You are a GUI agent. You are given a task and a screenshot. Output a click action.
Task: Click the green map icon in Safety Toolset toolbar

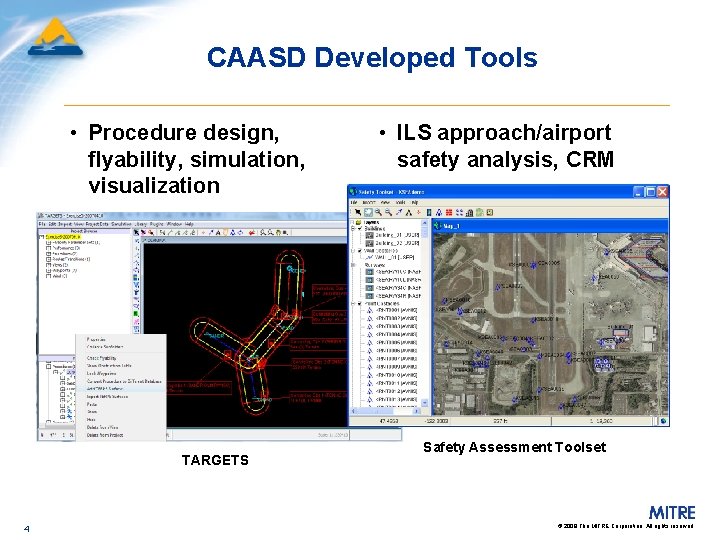pyautogui.click(x=479, y=212)
